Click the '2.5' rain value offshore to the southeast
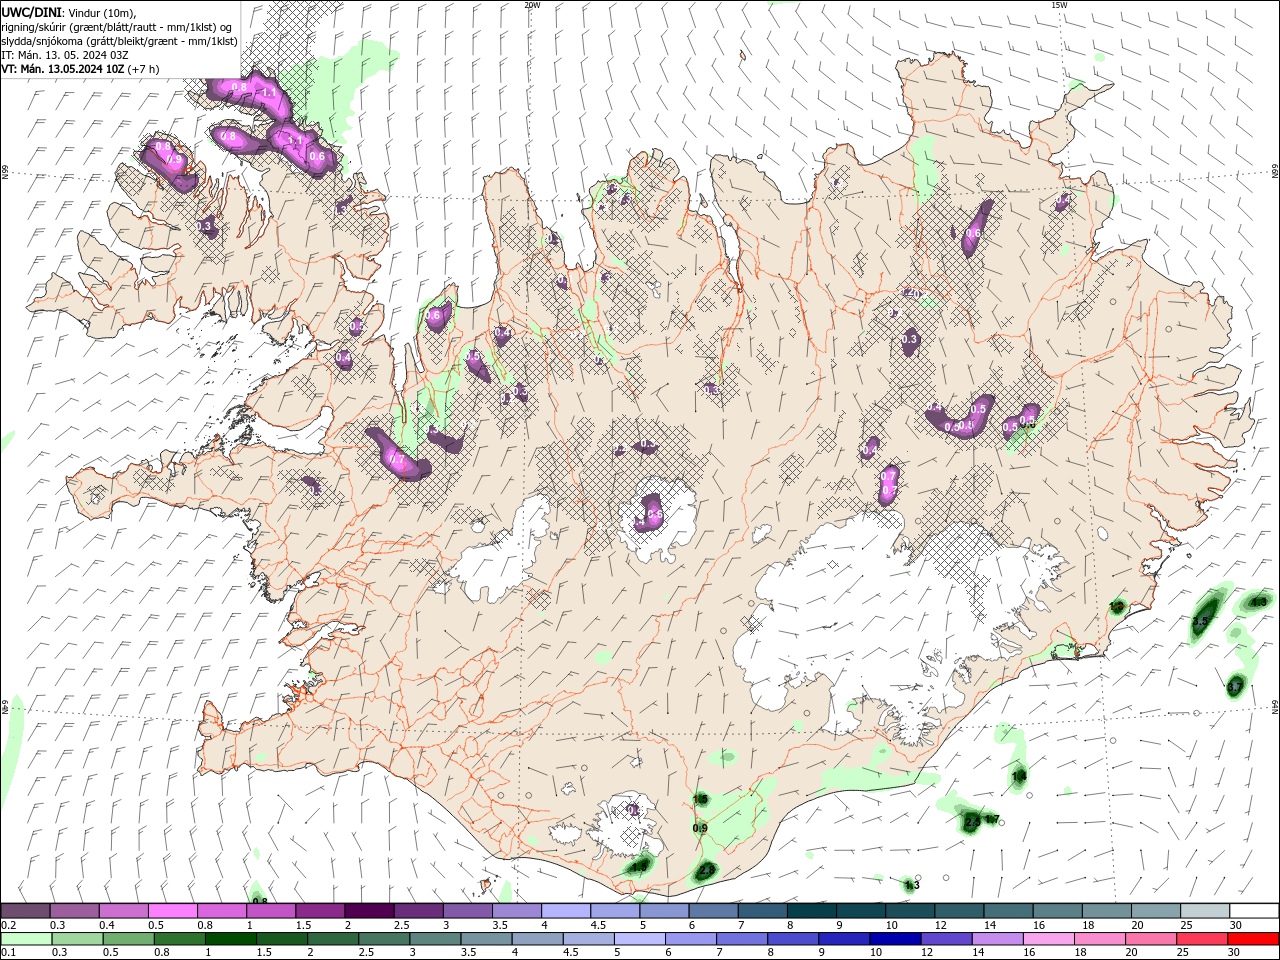 [x=971, y=822]
